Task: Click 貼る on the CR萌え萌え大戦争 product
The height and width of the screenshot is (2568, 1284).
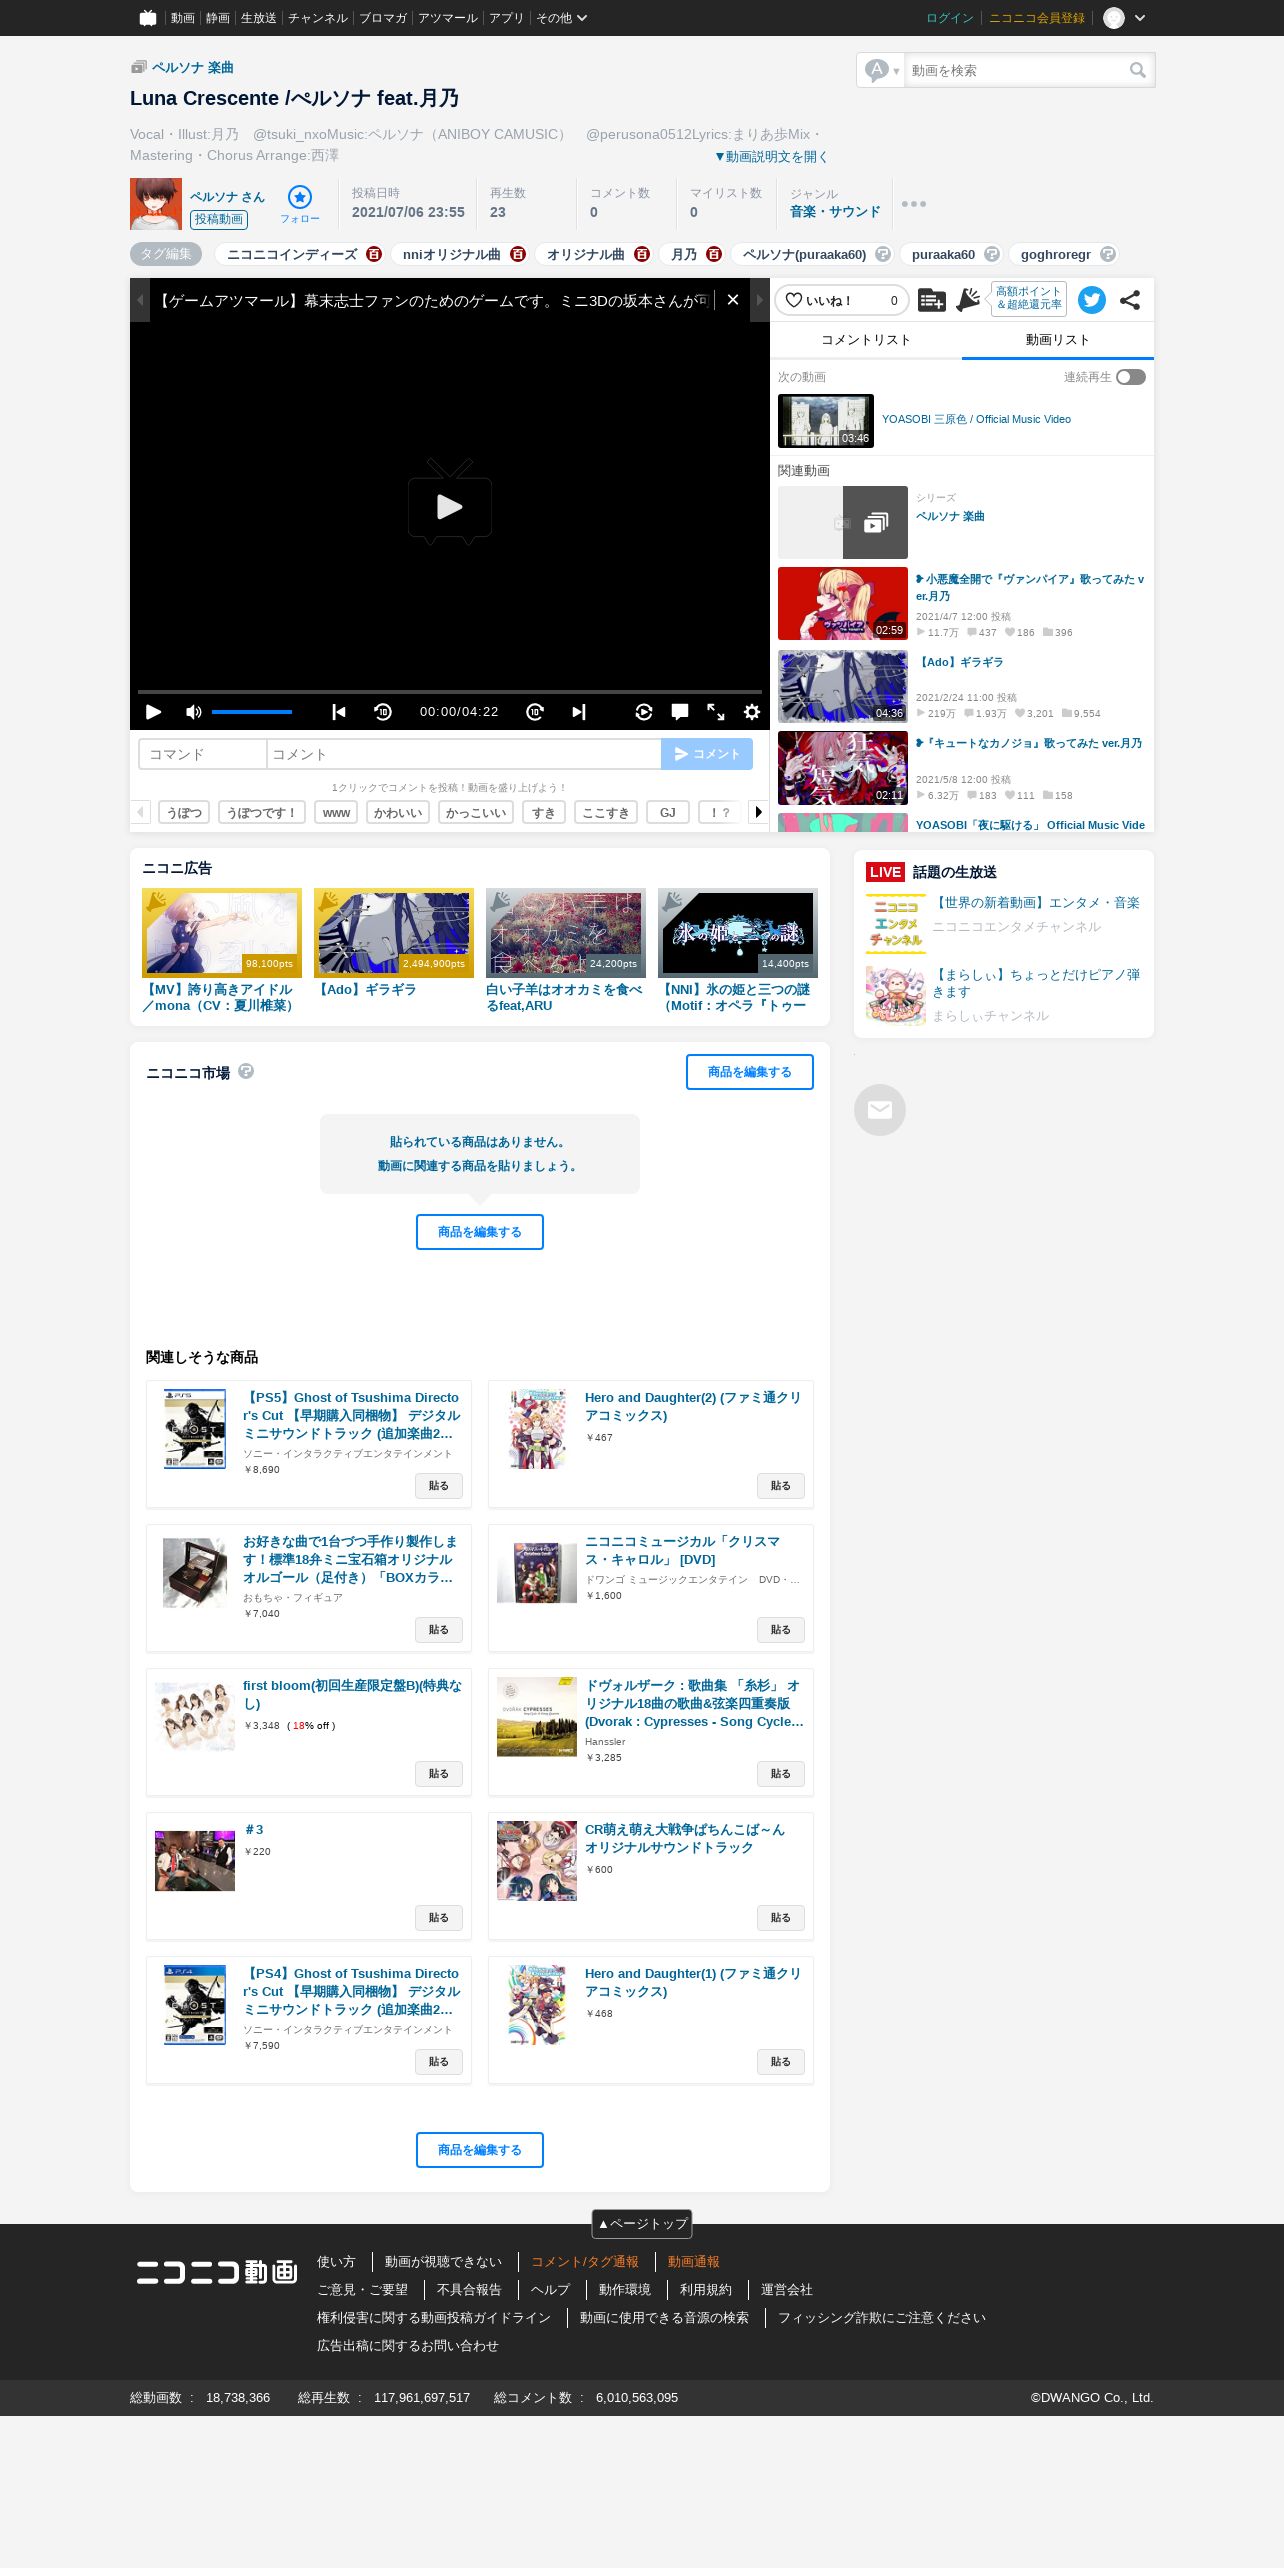Action: coord(781,1918)
